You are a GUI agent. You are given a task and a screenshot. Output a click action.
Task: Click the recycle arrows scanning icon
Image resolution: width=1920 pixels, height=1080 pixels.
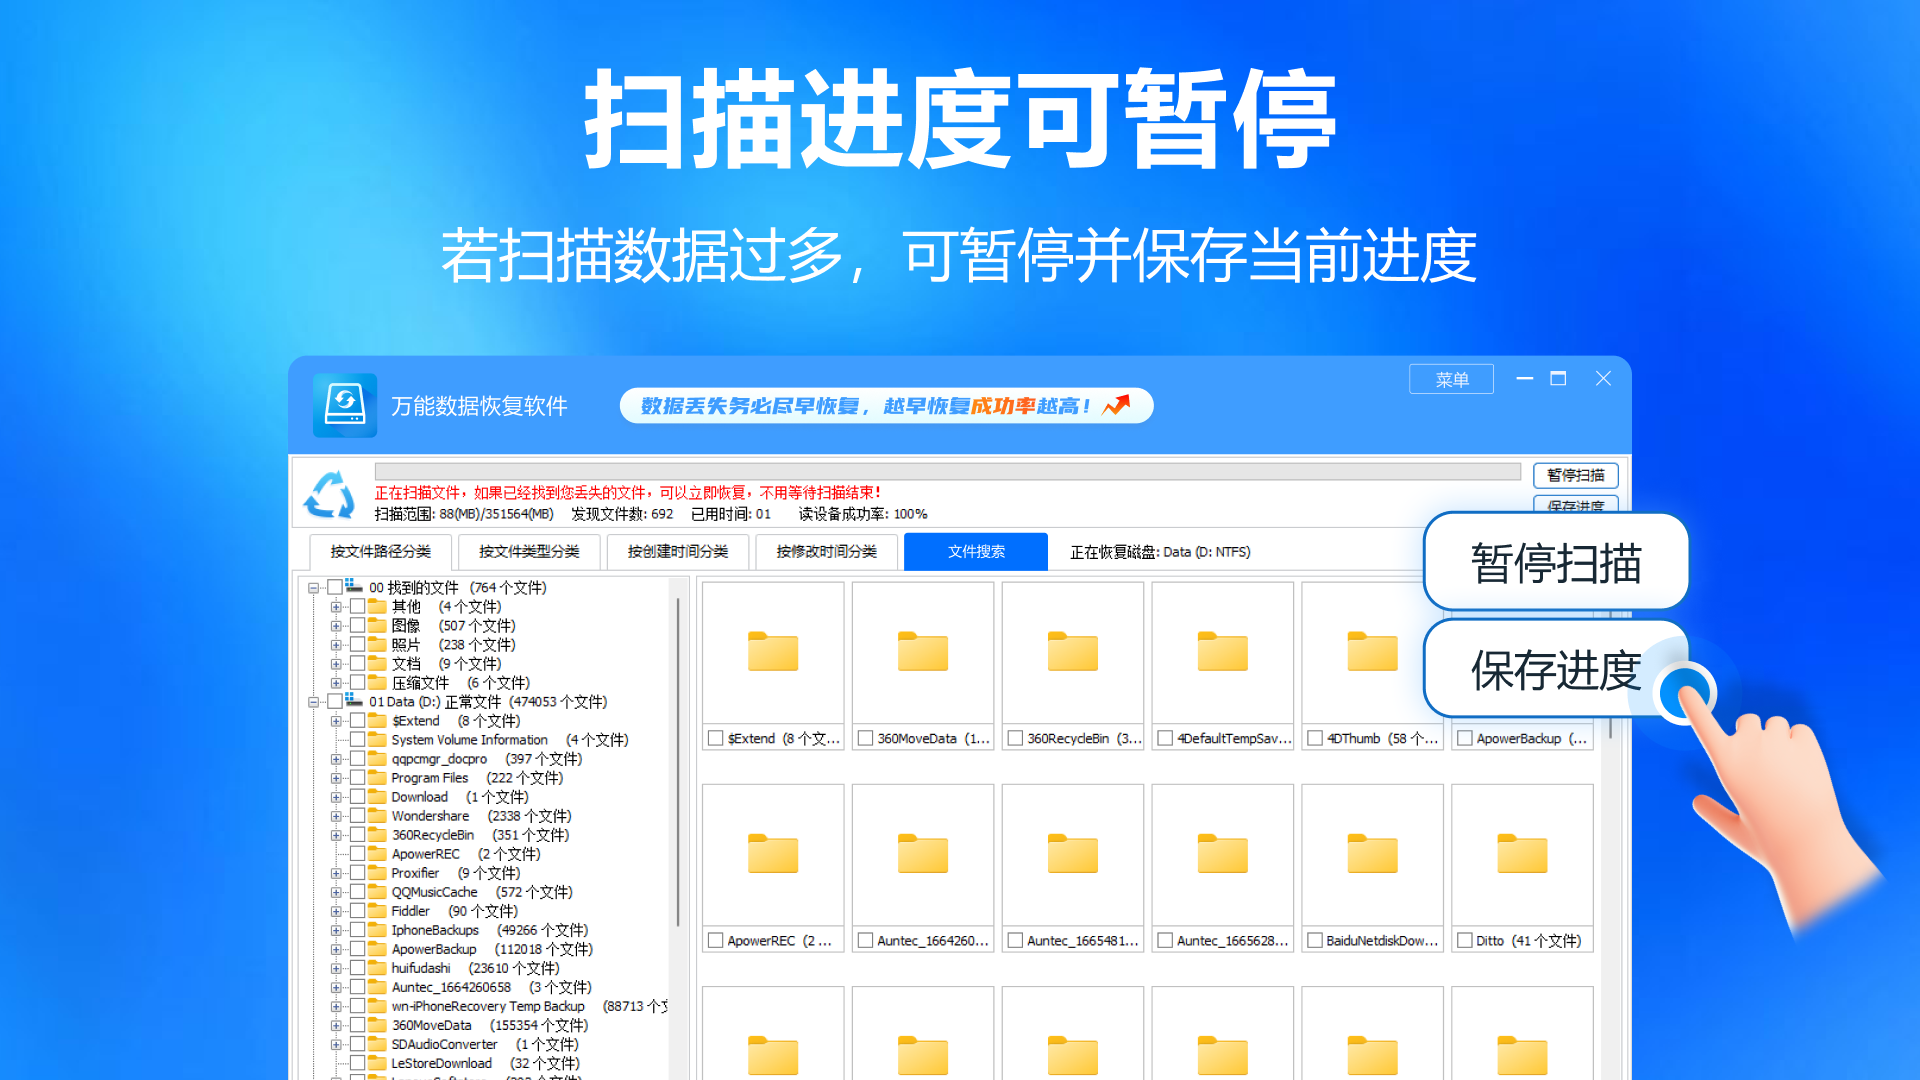(330, 494)
